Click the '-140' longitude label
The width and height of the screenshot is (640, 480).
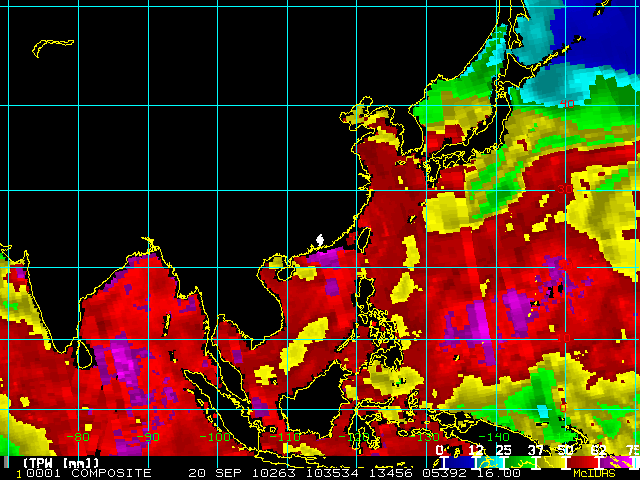point(494,437)
